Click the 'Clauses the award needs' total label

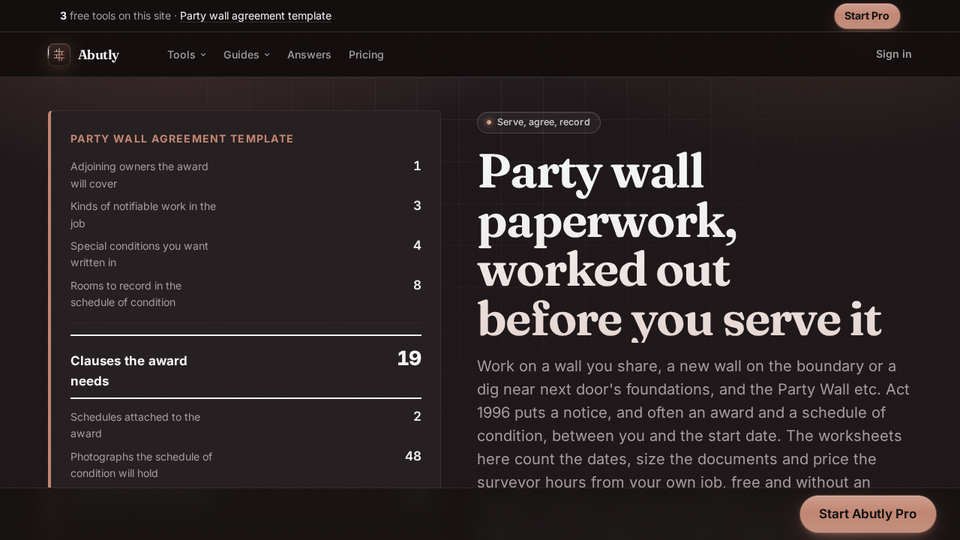129,371
